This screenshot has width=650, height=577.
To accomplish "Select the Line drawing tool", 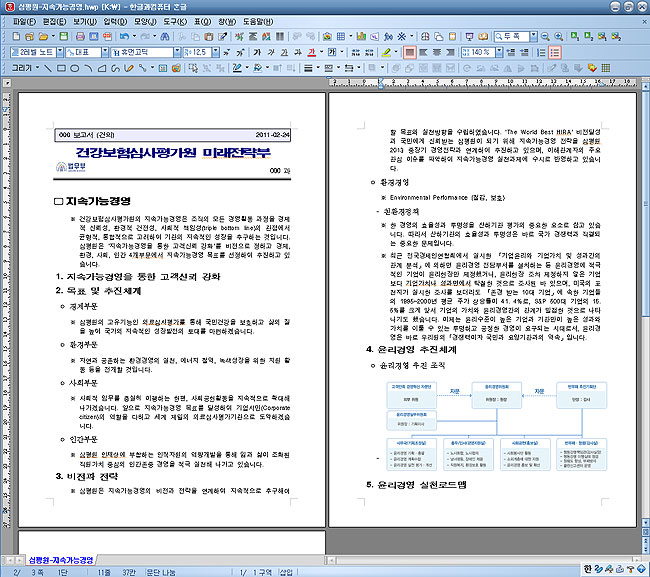I will point(48,68).
